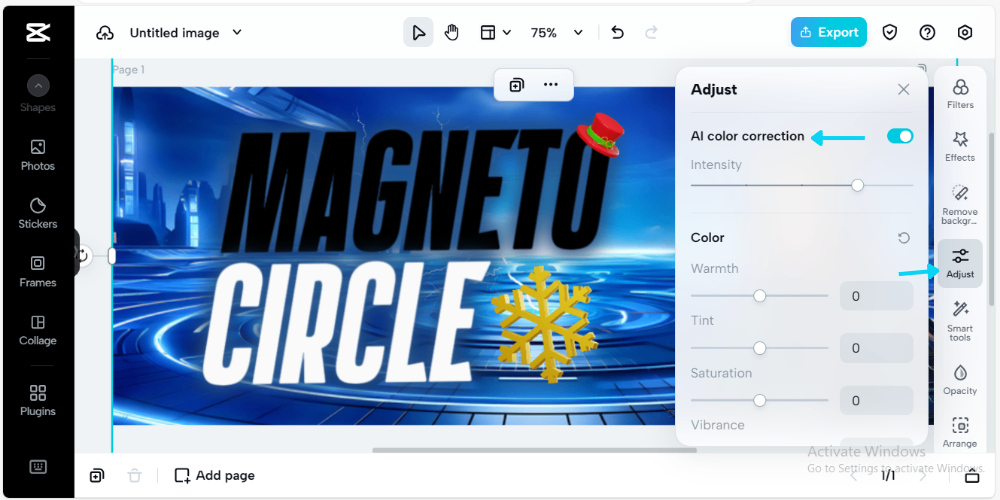This screenshot has width=1000, height=500.
Task: Select the Adjust tool
Action: (960, 263)
